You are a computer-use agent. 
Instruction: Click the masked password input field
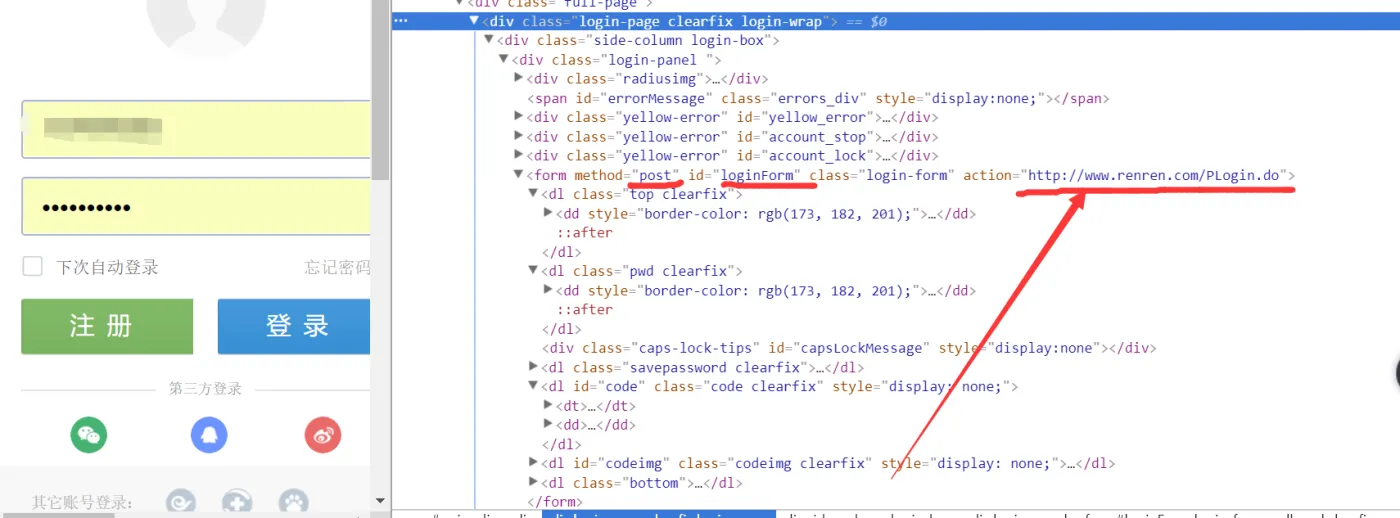[195, 207]
